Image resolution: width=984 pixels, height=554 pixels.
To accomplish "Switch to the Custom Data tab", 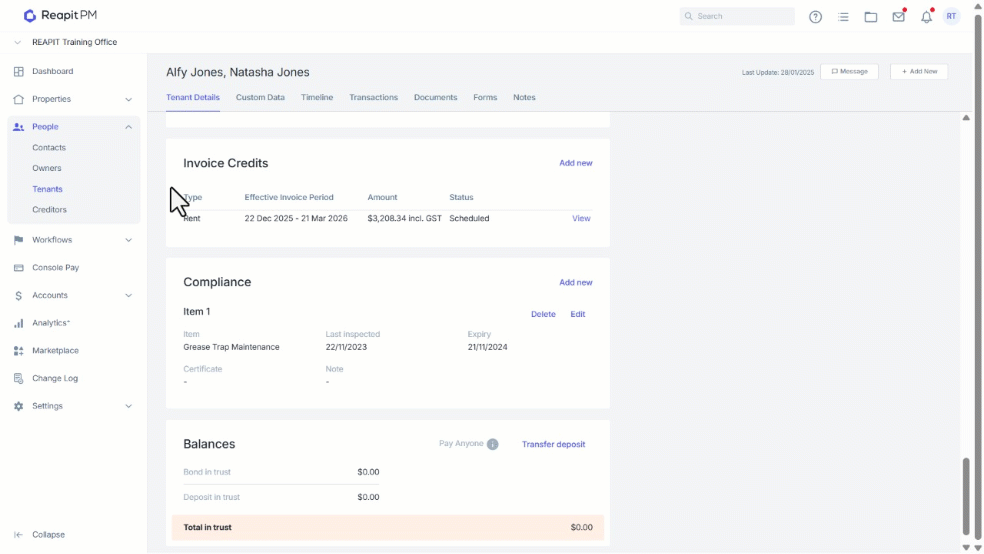I will coord(260,97).
